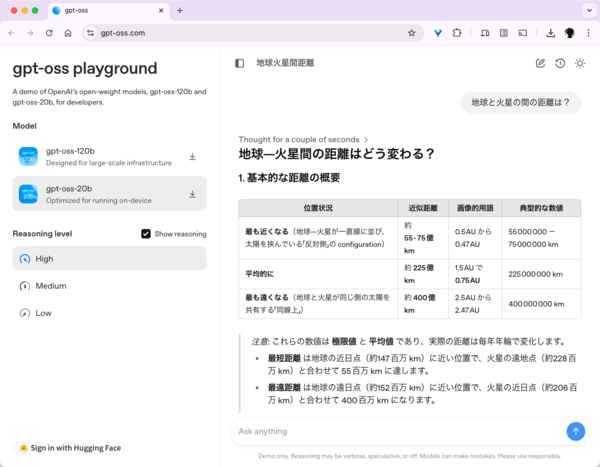Uncheck the Show reasoning checkbox

[146, 234]
